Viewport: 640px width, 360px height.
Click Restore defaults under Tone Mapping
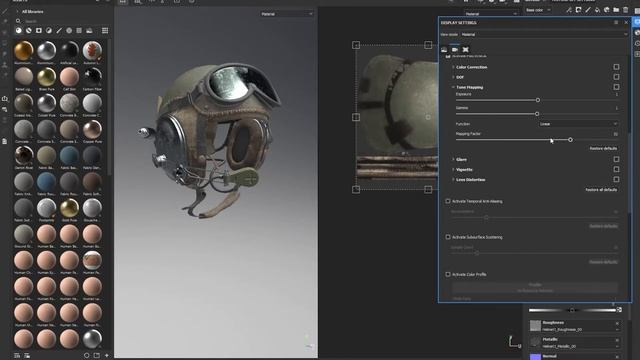coord(603,149)
